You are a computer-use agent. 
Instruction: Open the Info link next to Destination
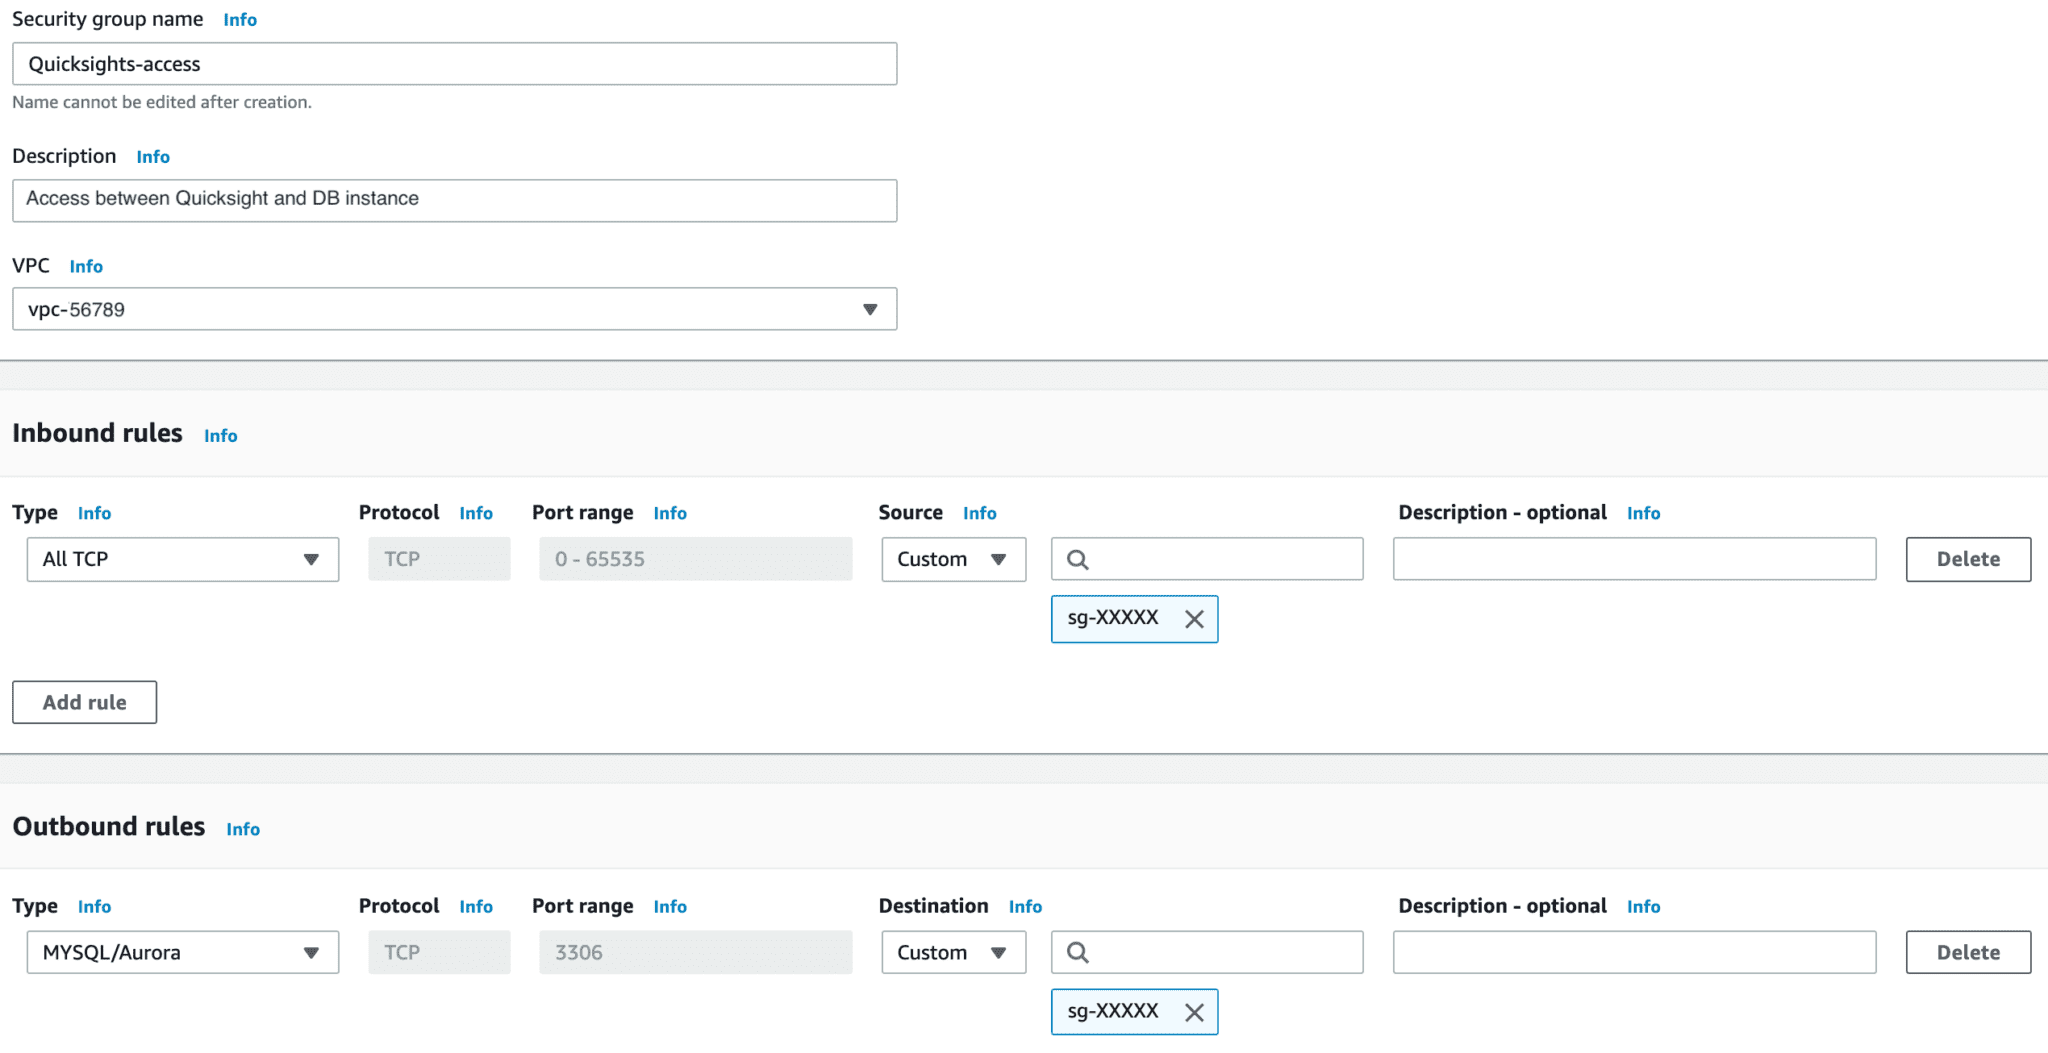pyautogui.click(x=1025, y=906)
